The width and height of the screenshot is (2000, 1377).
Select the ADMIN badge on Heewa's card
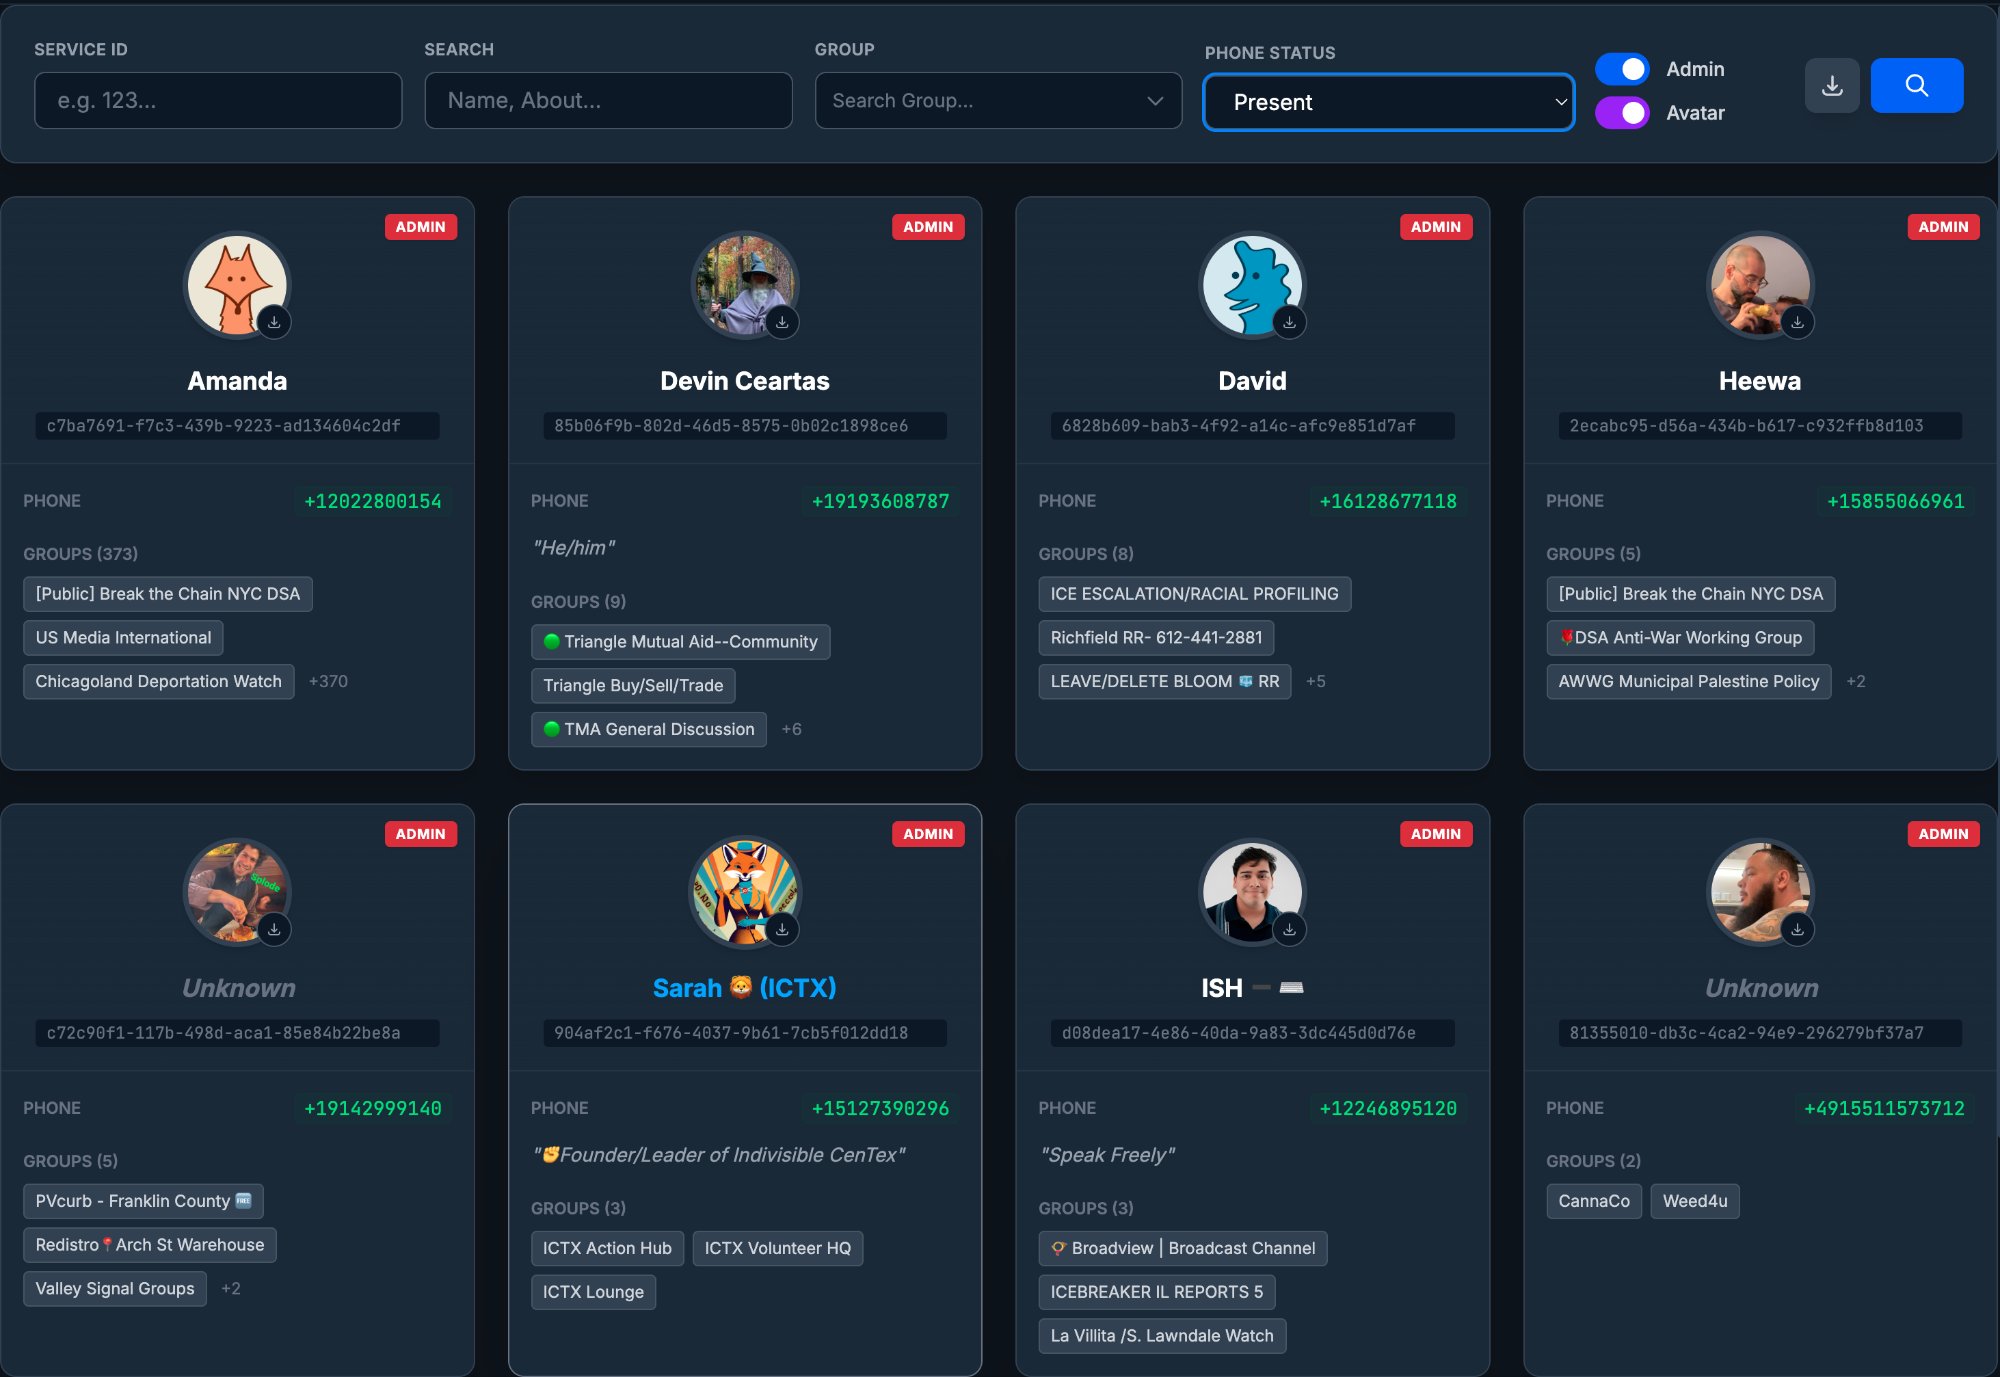pyautogui.click(x=1943, y=227)
